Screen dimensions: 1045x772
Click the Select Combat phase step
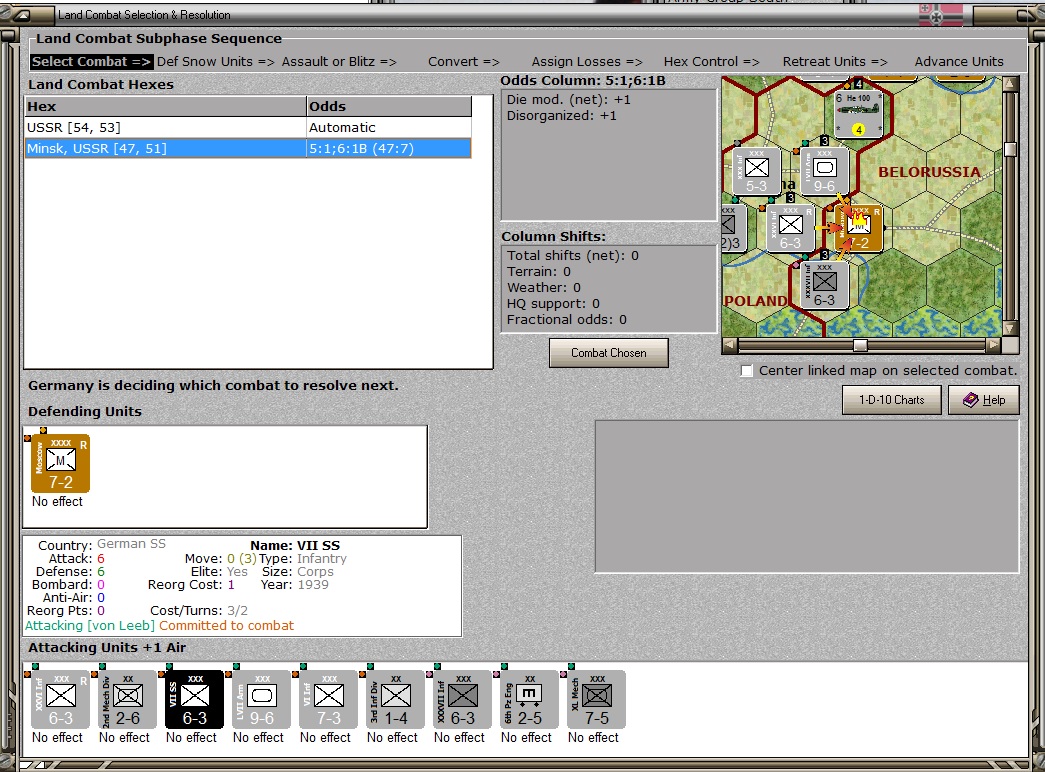click(91, 61)
